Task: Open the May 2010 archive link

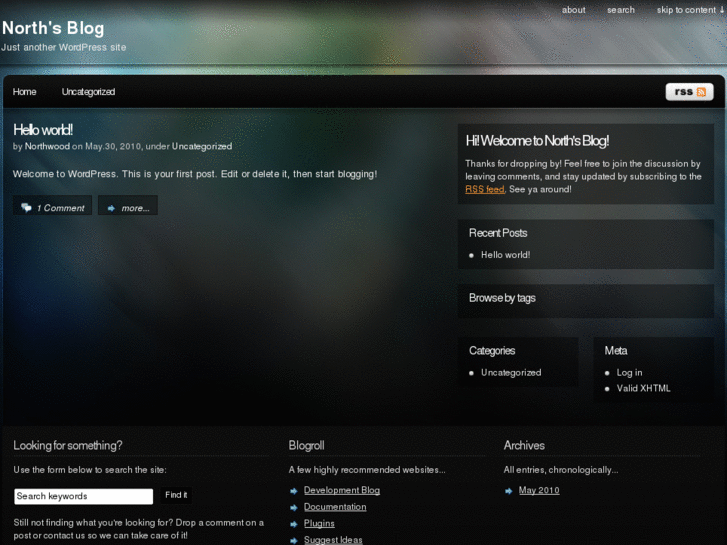Action: pyautogui.click(x=539, y=490)
